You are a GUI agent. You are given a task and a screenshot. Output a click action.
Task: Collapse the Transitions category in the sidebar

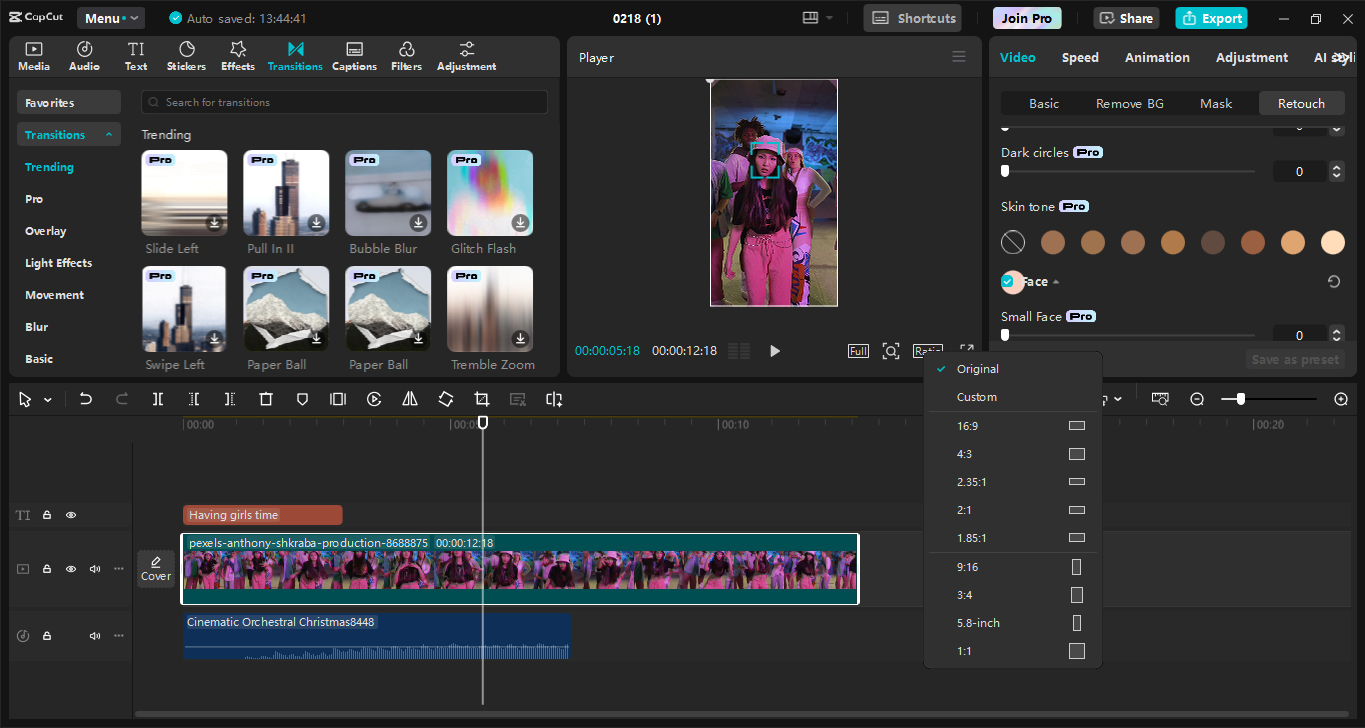(x=108, y=134)
